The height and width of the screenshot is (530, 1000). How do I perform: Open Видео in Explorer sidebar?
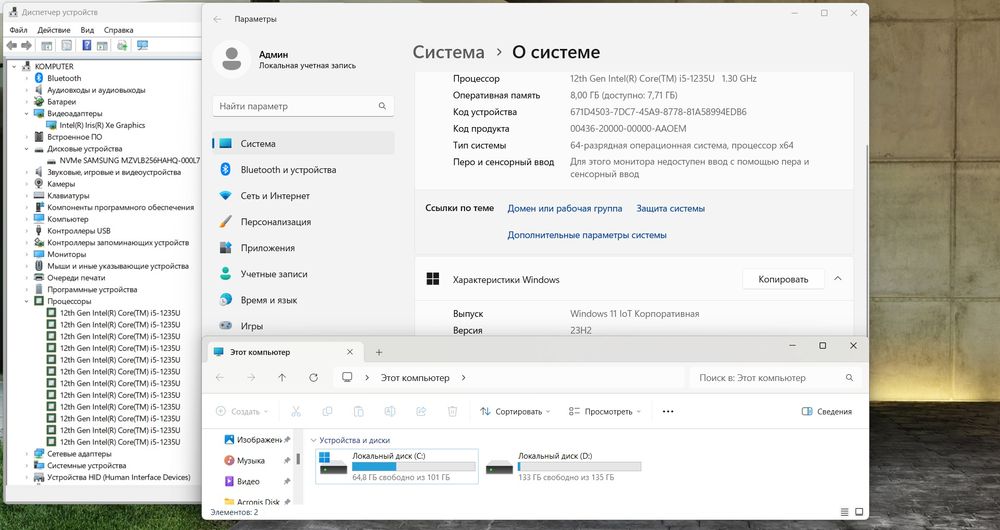pyautogui.click(x=248, y=482)
